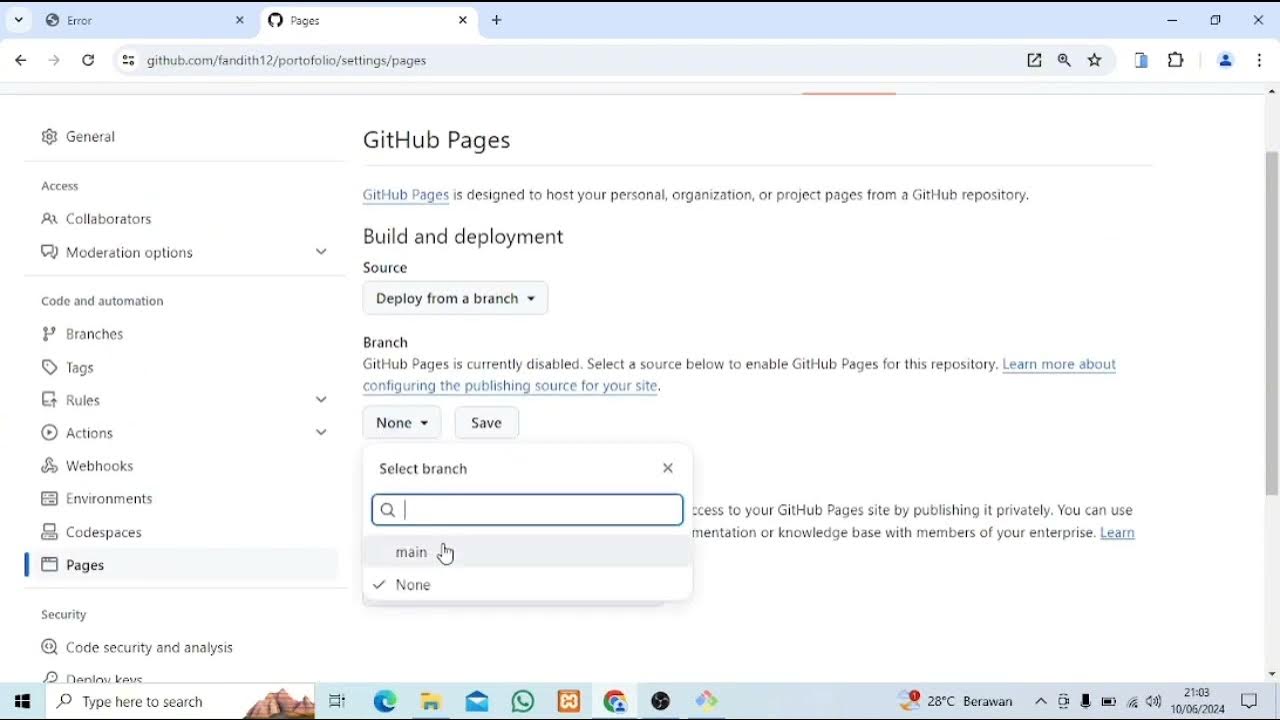Click the Moderation options comment icon
The width and height of the screenshot is (1280, 720).
[49, 252]
